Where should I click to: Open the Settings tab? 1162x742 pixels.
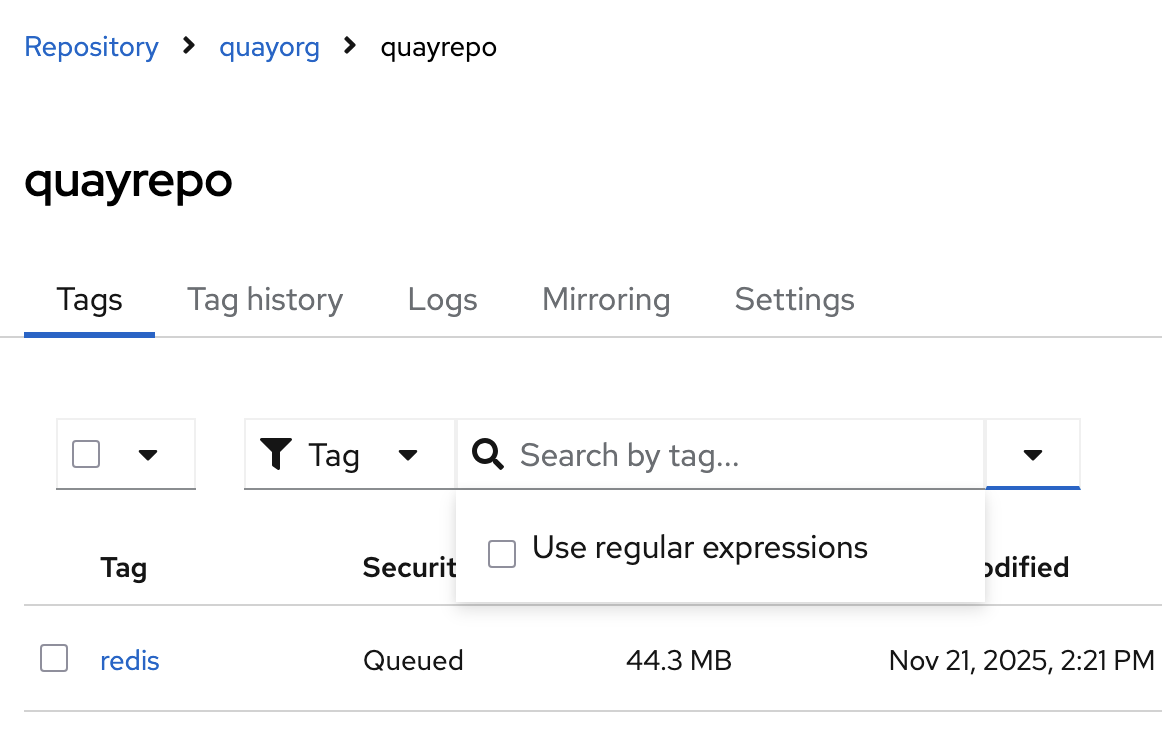[x=794, y=300]
